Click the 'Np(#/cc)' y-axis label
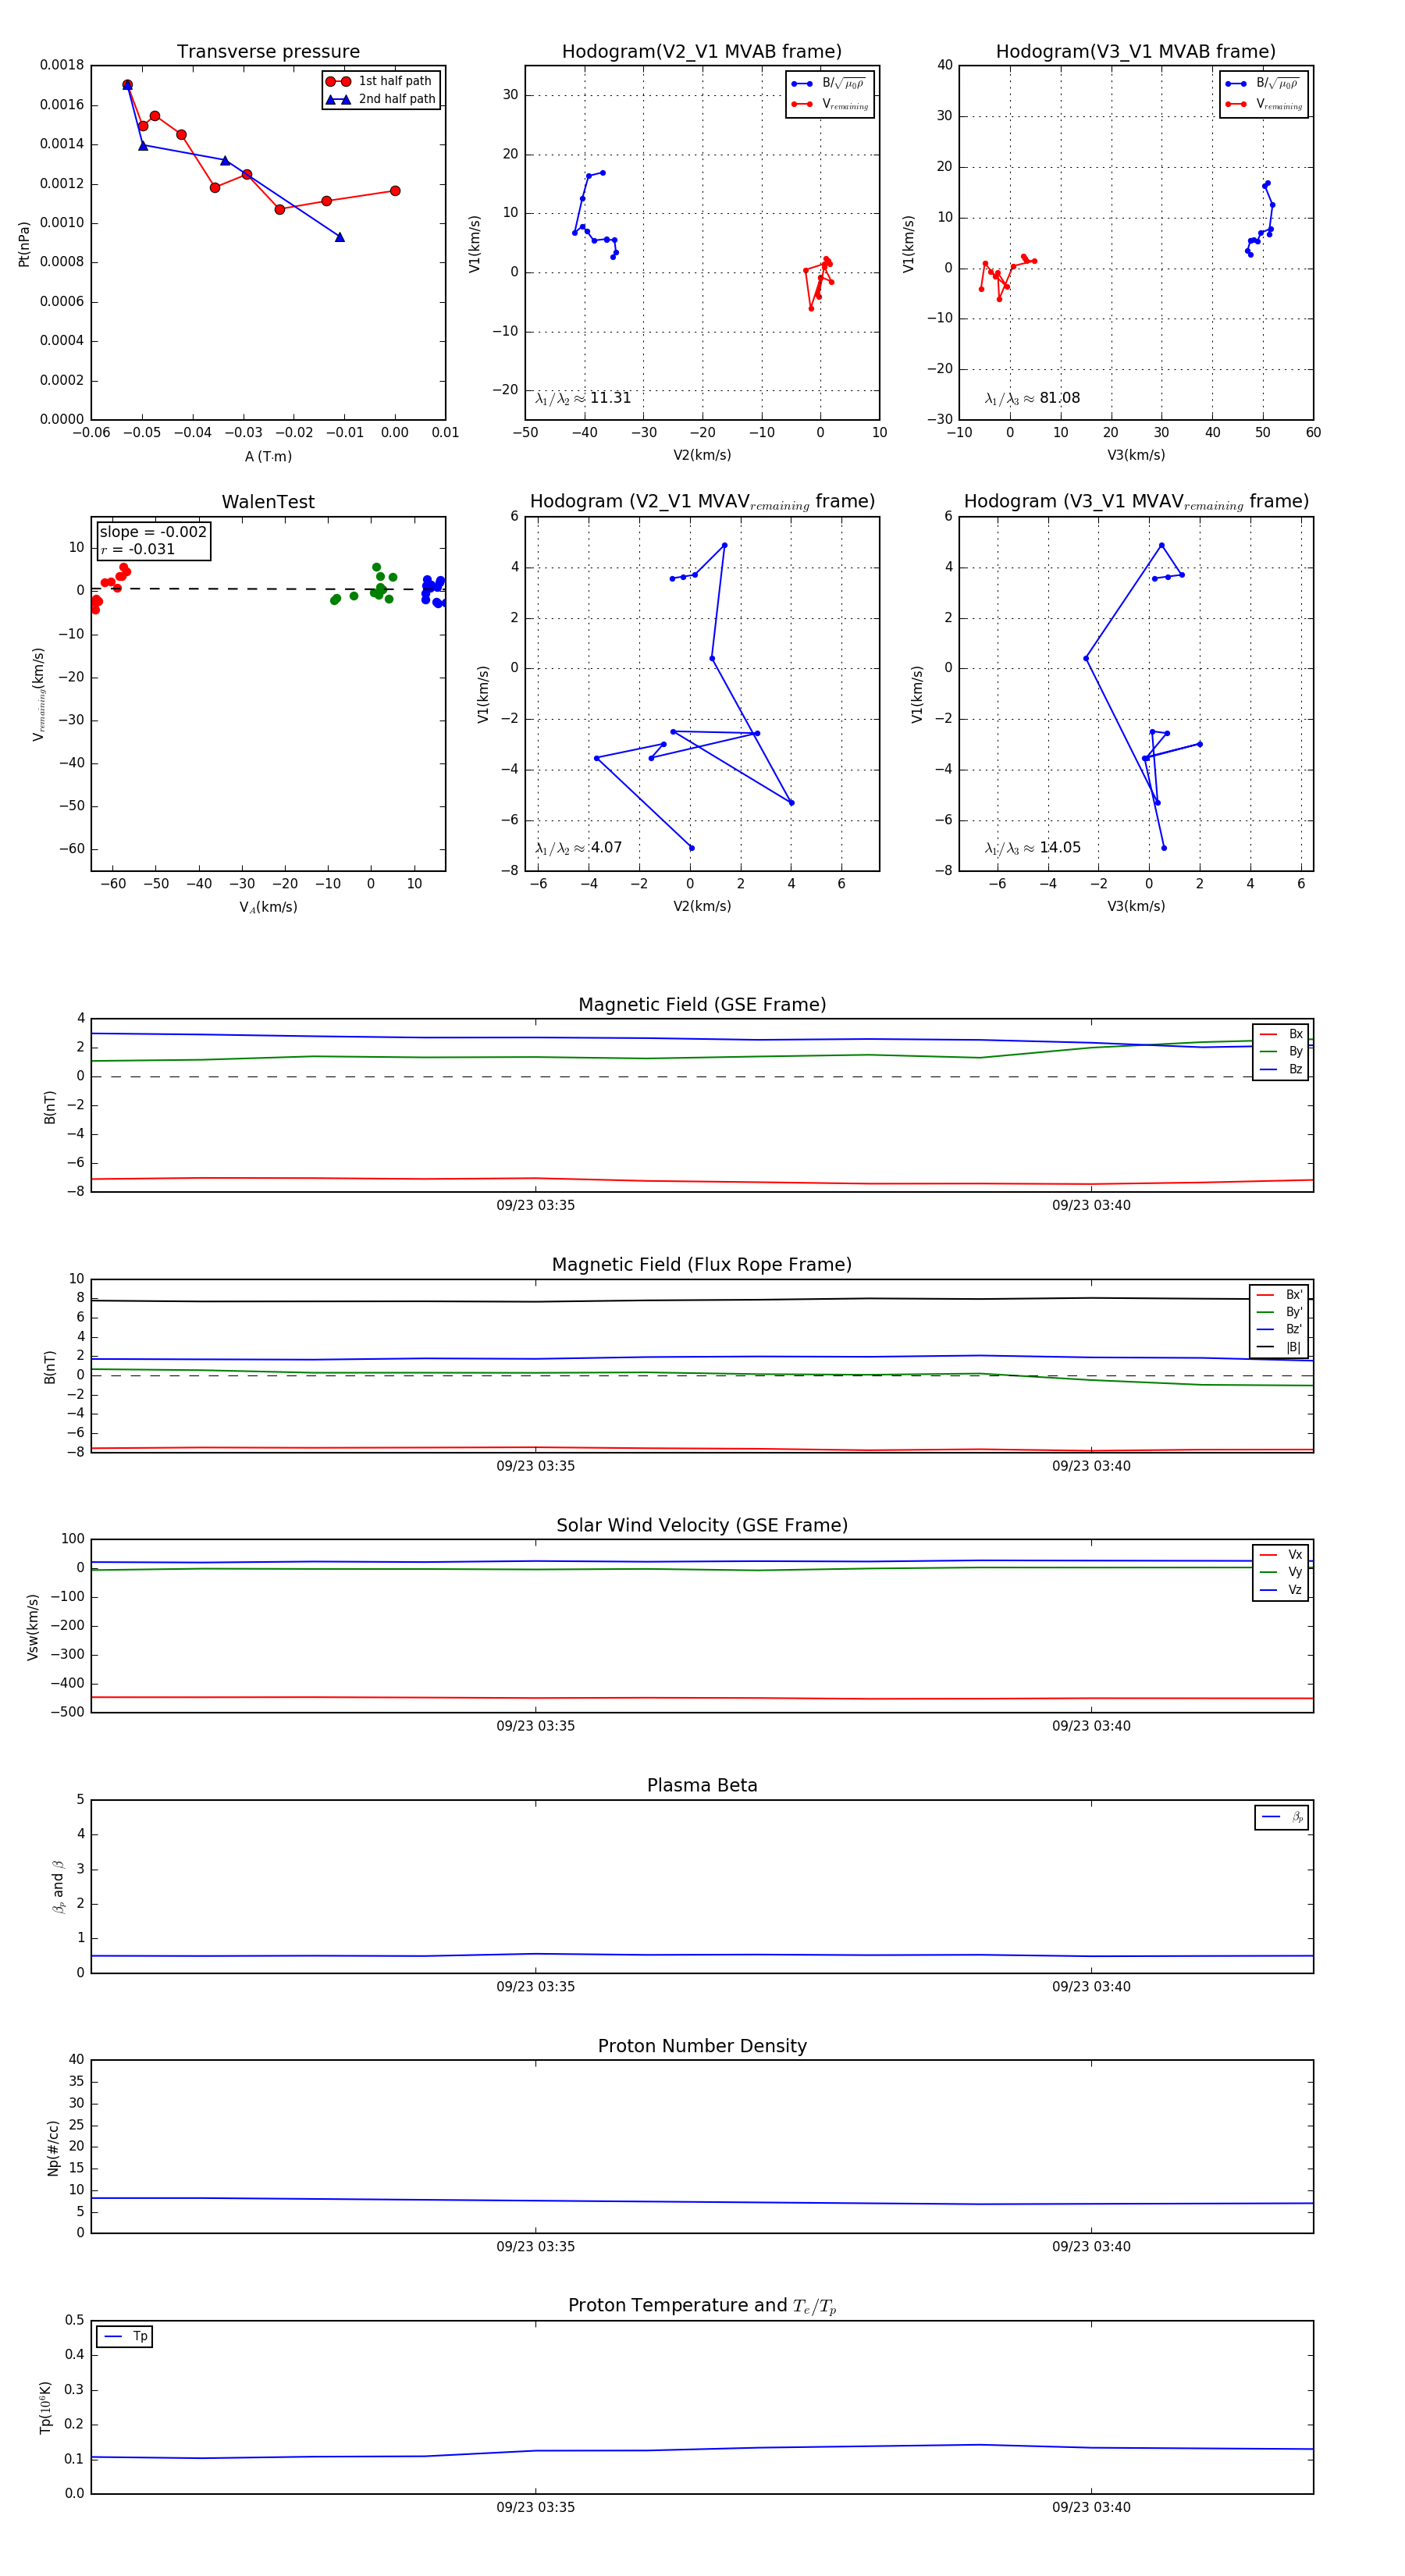 [53, 2148]
